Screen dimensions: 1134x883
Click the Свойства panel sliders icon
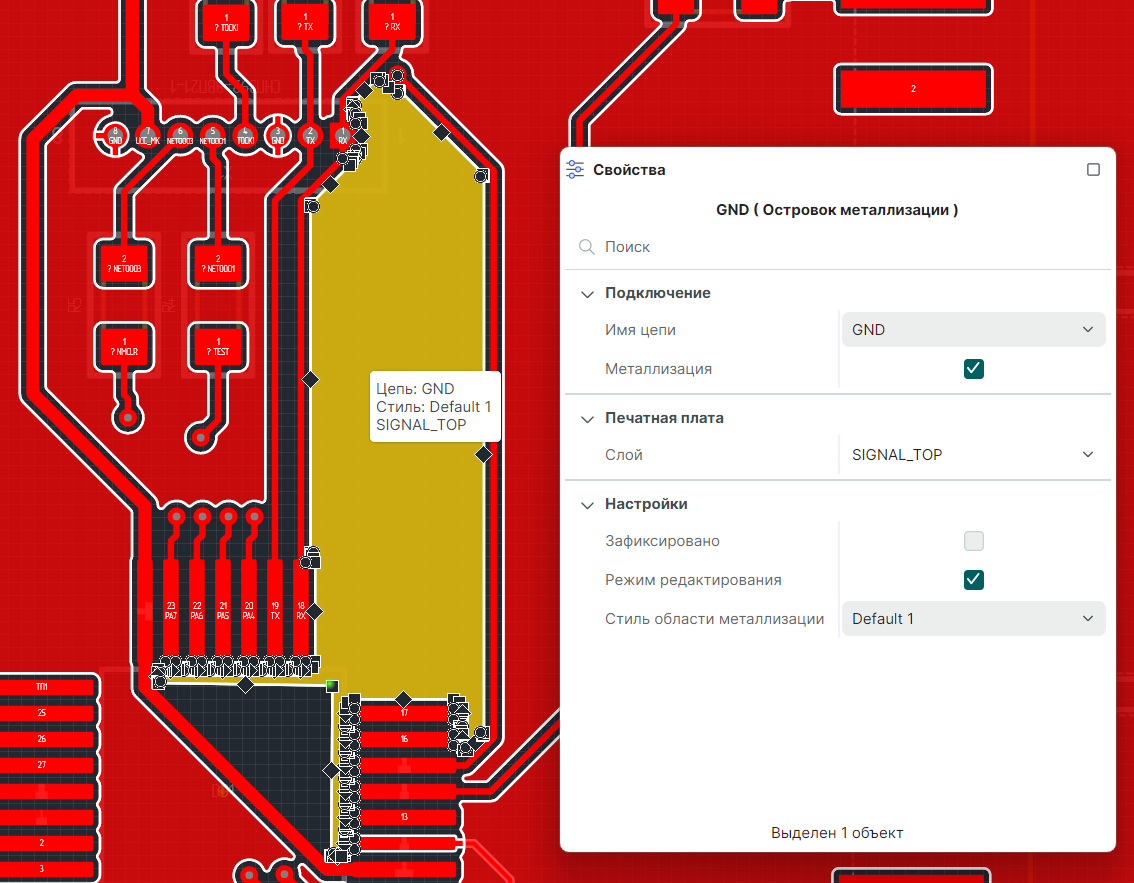(575, 170)
